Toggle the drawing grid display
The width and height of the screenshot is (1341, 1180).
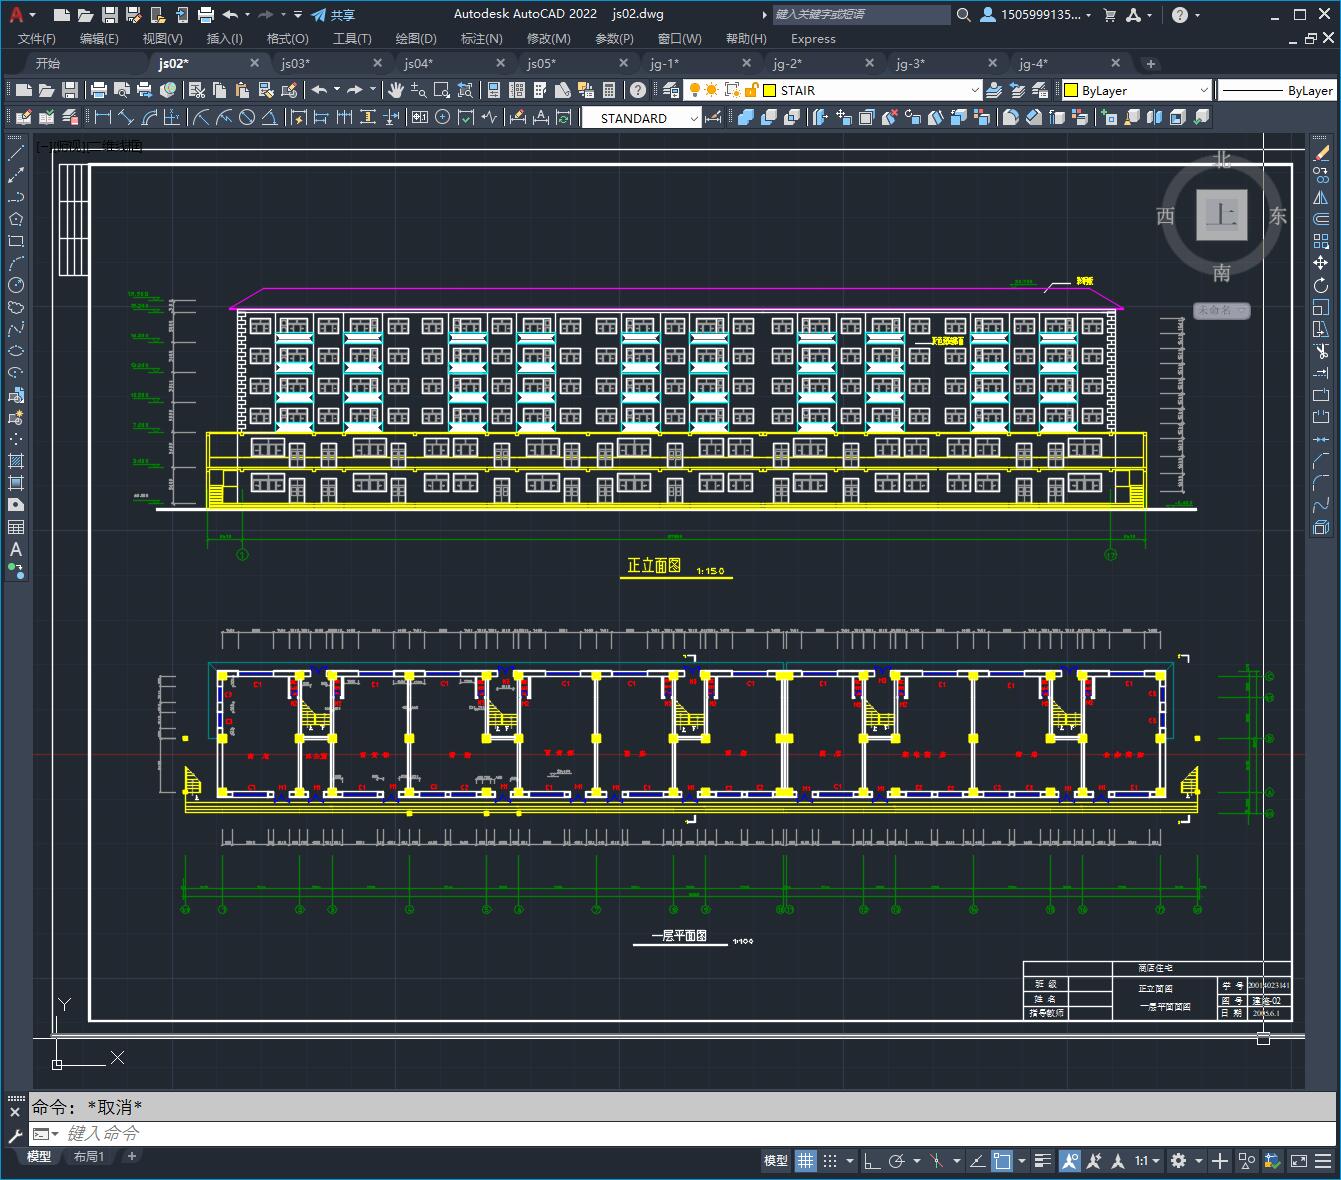[806, 1161]
